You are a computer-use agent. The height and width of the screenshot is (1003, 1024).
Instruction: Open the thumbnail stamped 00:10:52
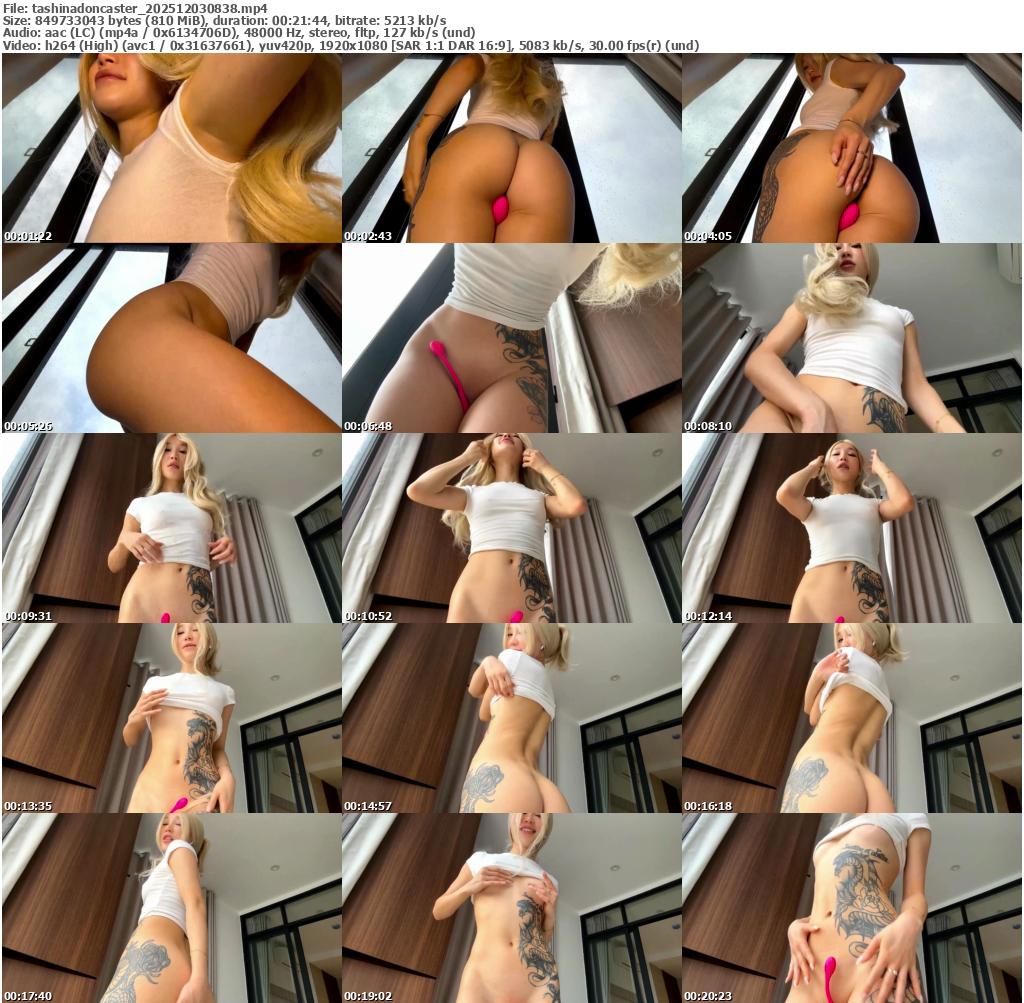coord(512,528)
